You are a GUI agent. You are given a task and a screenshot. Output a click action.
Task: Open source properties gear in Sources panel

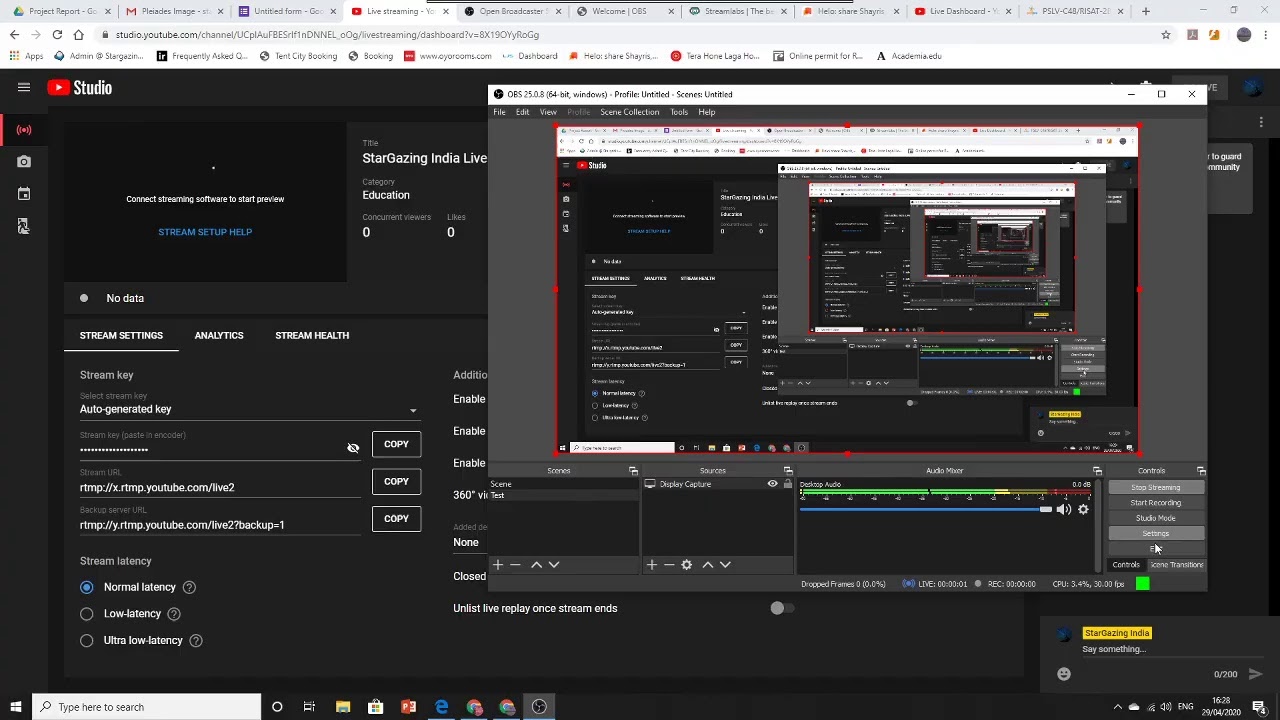pos(687,565)
